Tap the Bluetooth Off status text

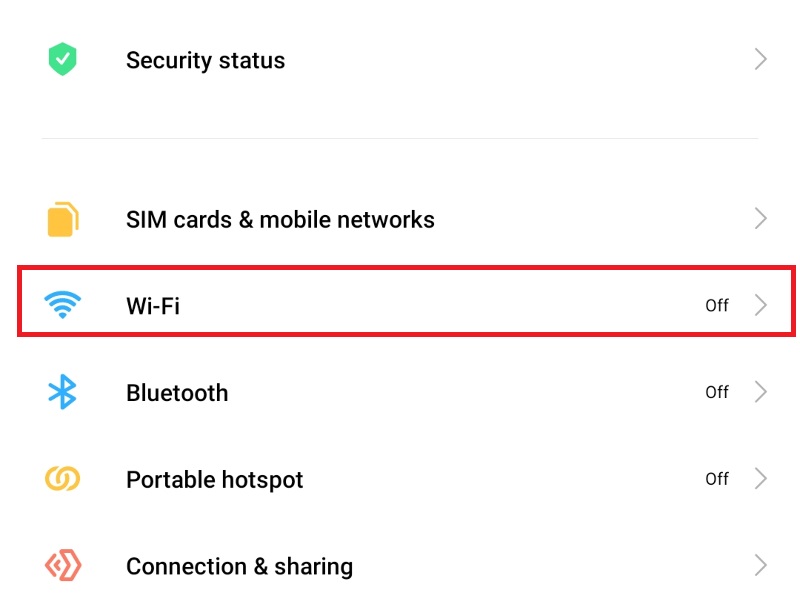pos(717,393)
